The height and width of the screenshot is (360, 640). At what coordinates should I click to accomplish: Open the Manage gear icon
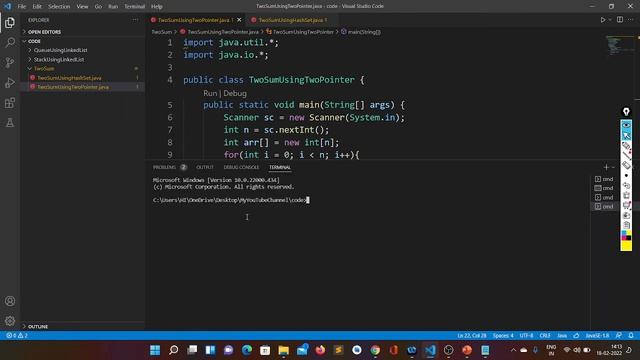[x=10, y=321]
